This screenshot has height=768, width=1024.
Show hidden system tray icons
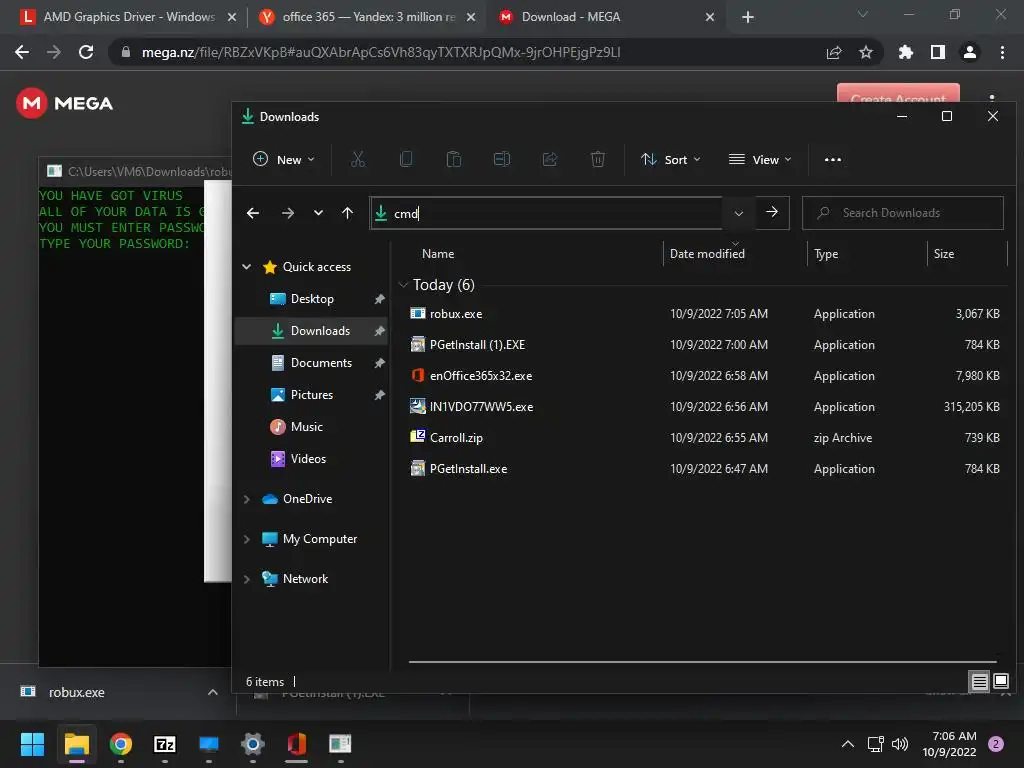(848, 744)
